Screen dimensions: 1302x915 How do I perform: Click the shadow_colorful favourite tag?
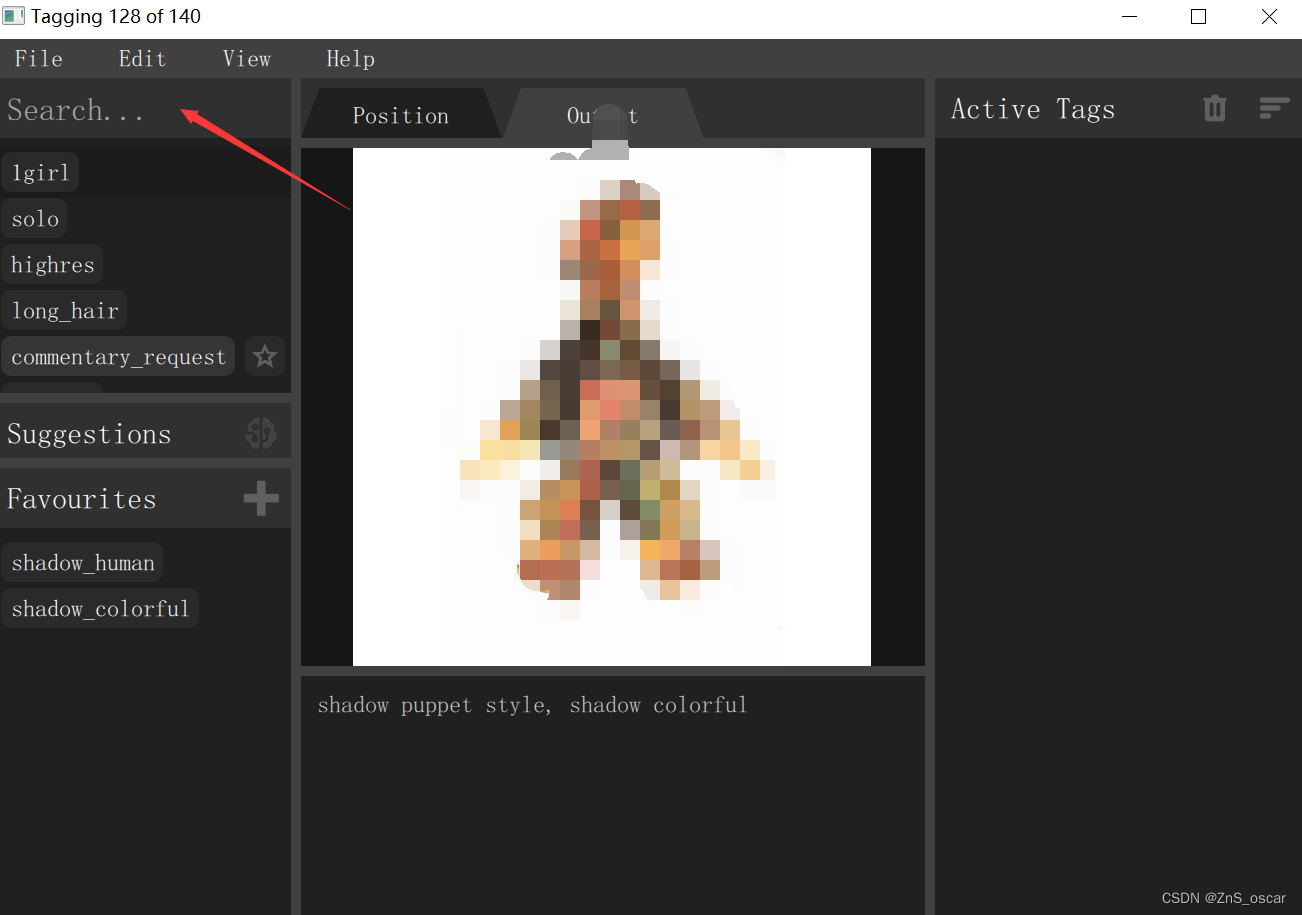click(100, 608)
